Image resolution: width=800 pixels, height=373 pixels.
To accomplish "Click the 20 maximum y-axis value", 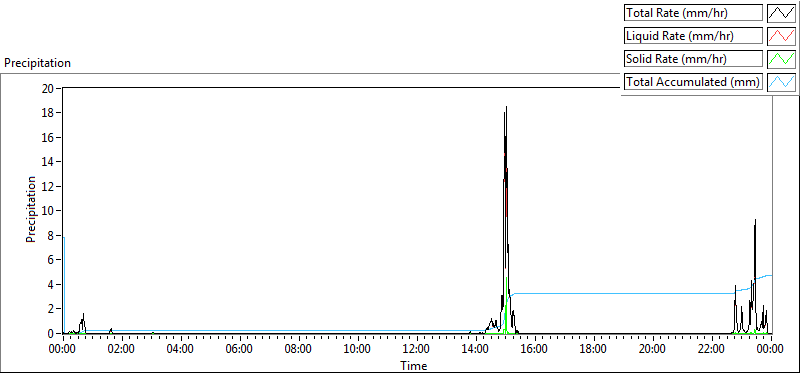I will (x=47, y=88).
